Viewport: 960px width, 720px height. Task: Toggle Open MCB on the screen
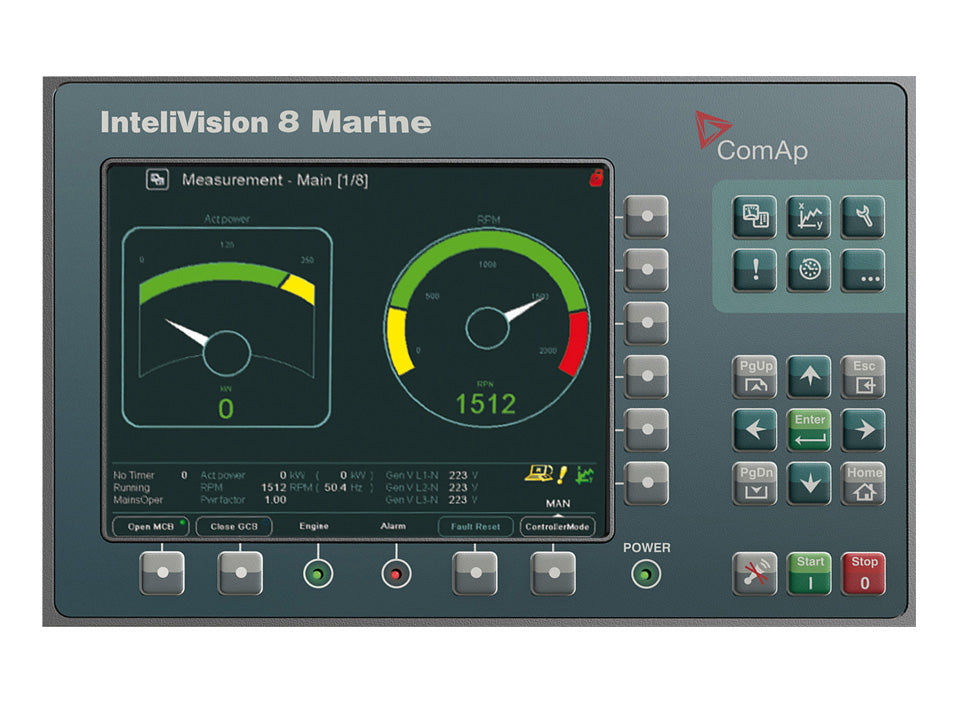150,526
